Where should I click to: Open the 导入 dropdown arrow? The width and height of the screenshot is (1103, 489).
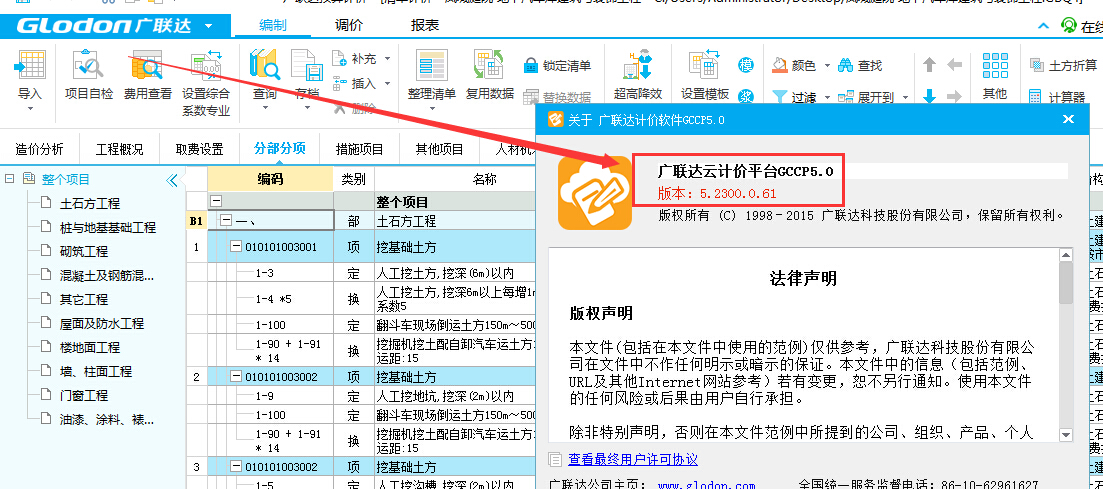click(30, 110)
